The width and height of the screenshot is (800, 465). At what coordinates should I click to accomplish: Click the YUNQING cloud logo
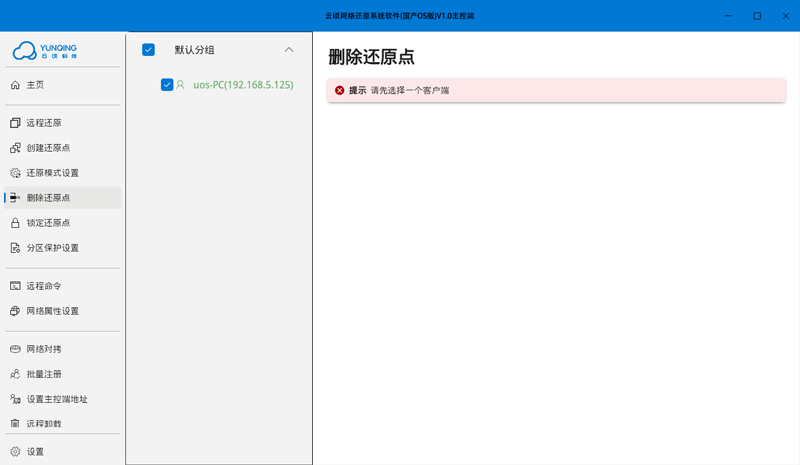pos(45,51)
